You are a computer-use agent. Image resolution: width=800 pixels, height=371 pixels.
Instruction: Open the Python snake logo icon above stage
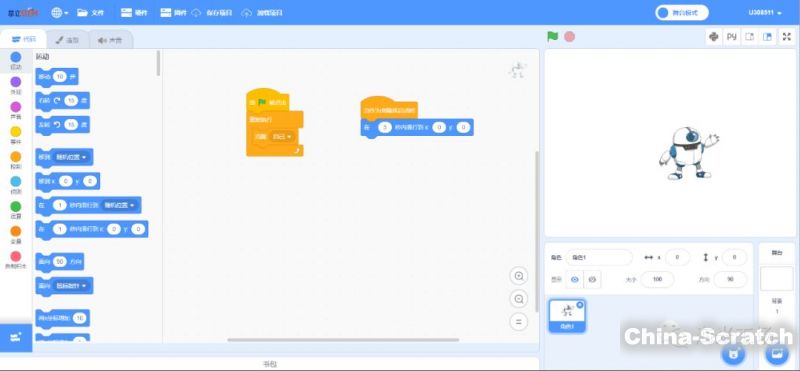click(714, 37)
